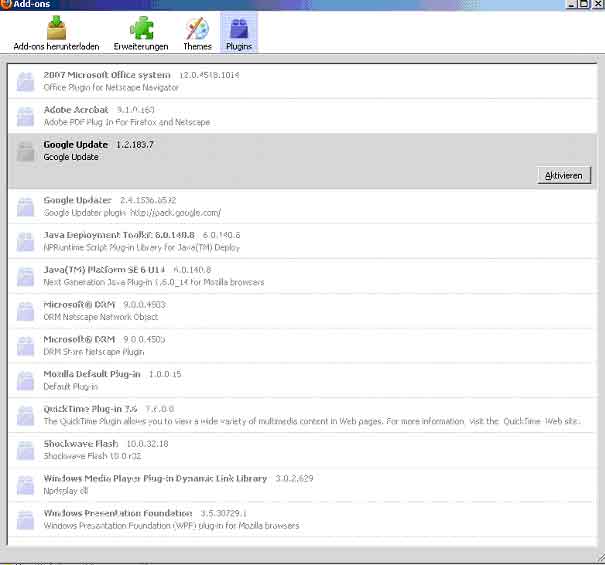
Task: Select the Shockwave Flash plugin name
Action: [81, 443]
